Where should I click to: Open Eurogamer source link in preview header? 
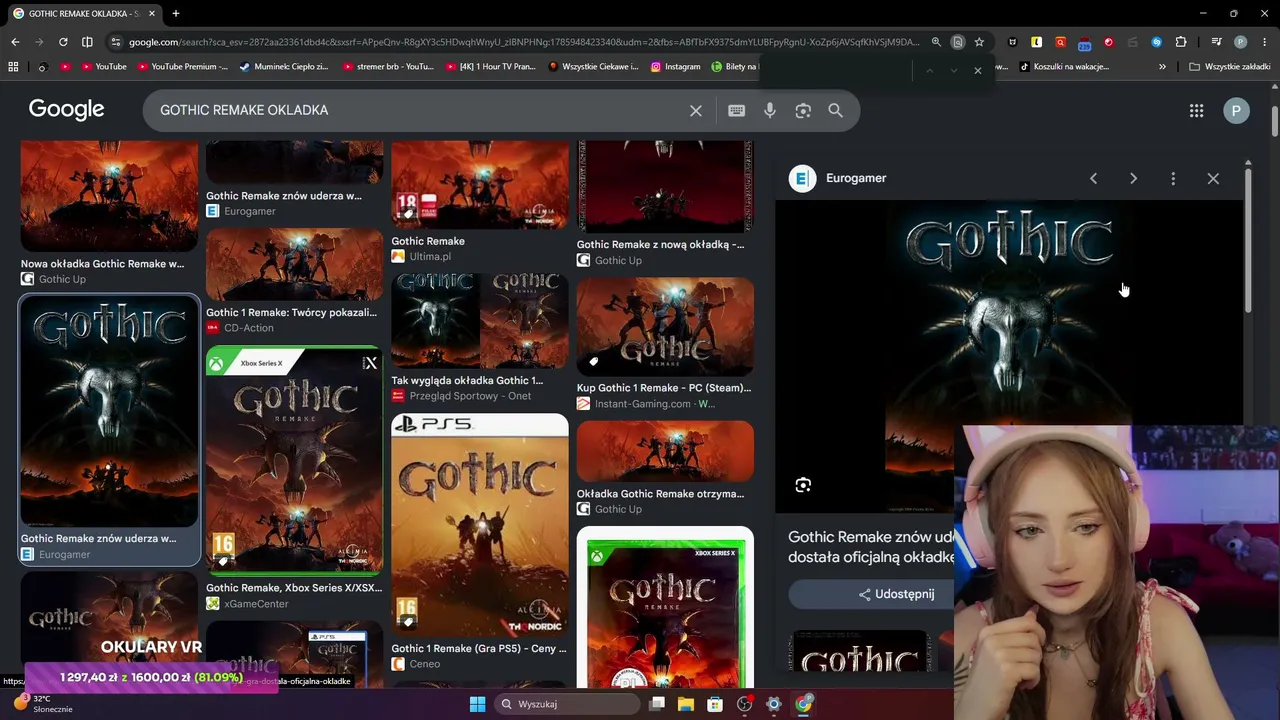[x=838, y=178]
